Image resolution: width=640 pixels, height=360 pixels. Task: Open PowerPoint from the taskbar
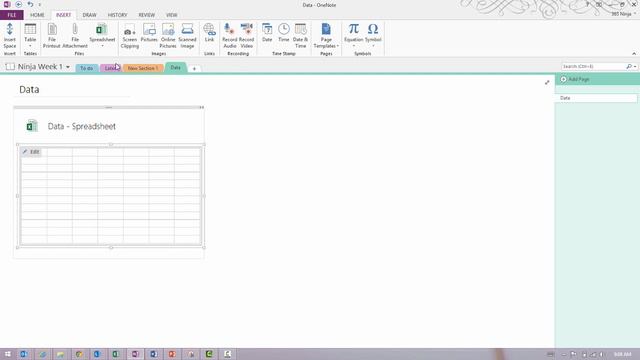172,354
